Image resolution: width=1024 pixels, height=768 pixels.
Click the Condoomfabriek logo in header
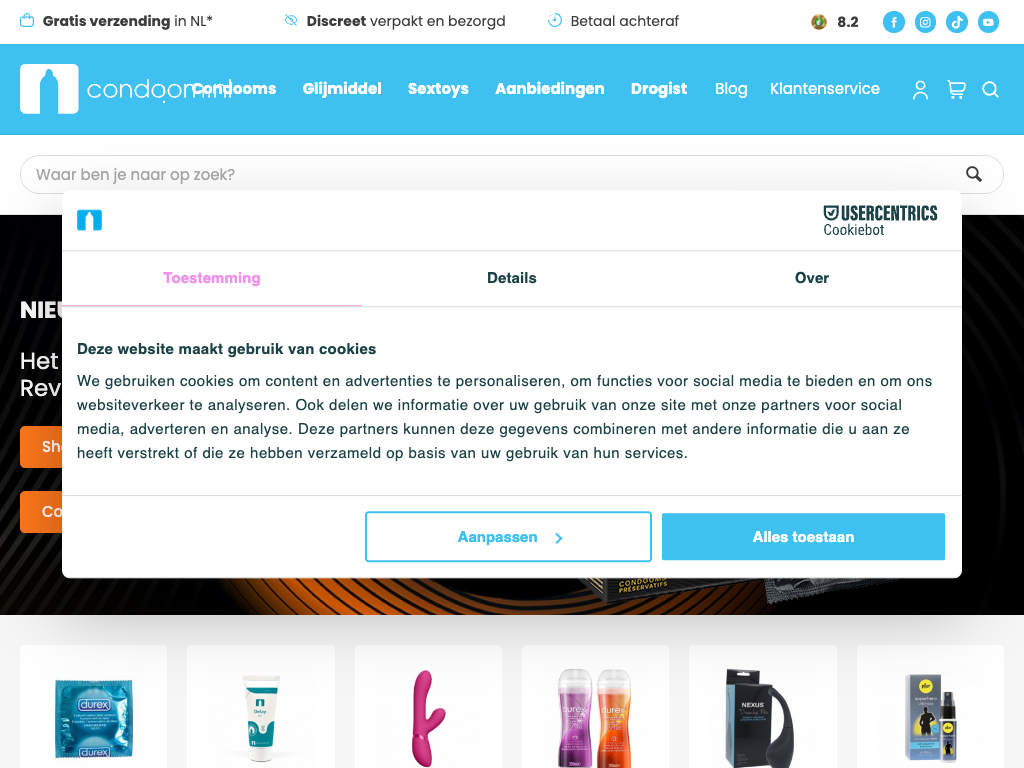125,89
